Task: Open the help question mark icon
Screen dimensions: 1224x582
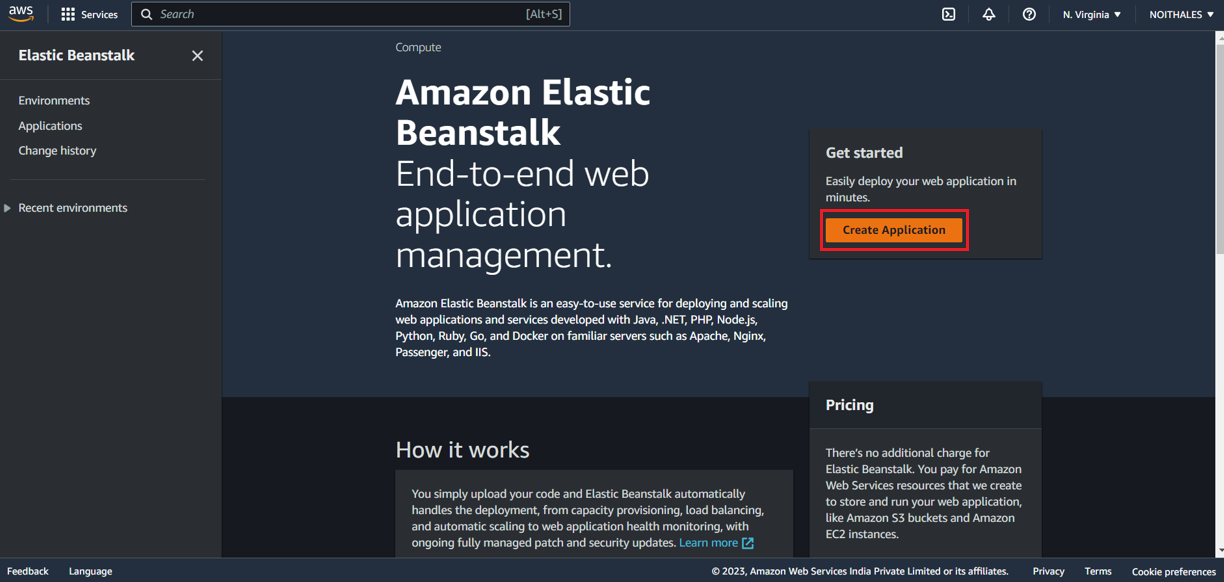Action: click(x=1029, y=14)
